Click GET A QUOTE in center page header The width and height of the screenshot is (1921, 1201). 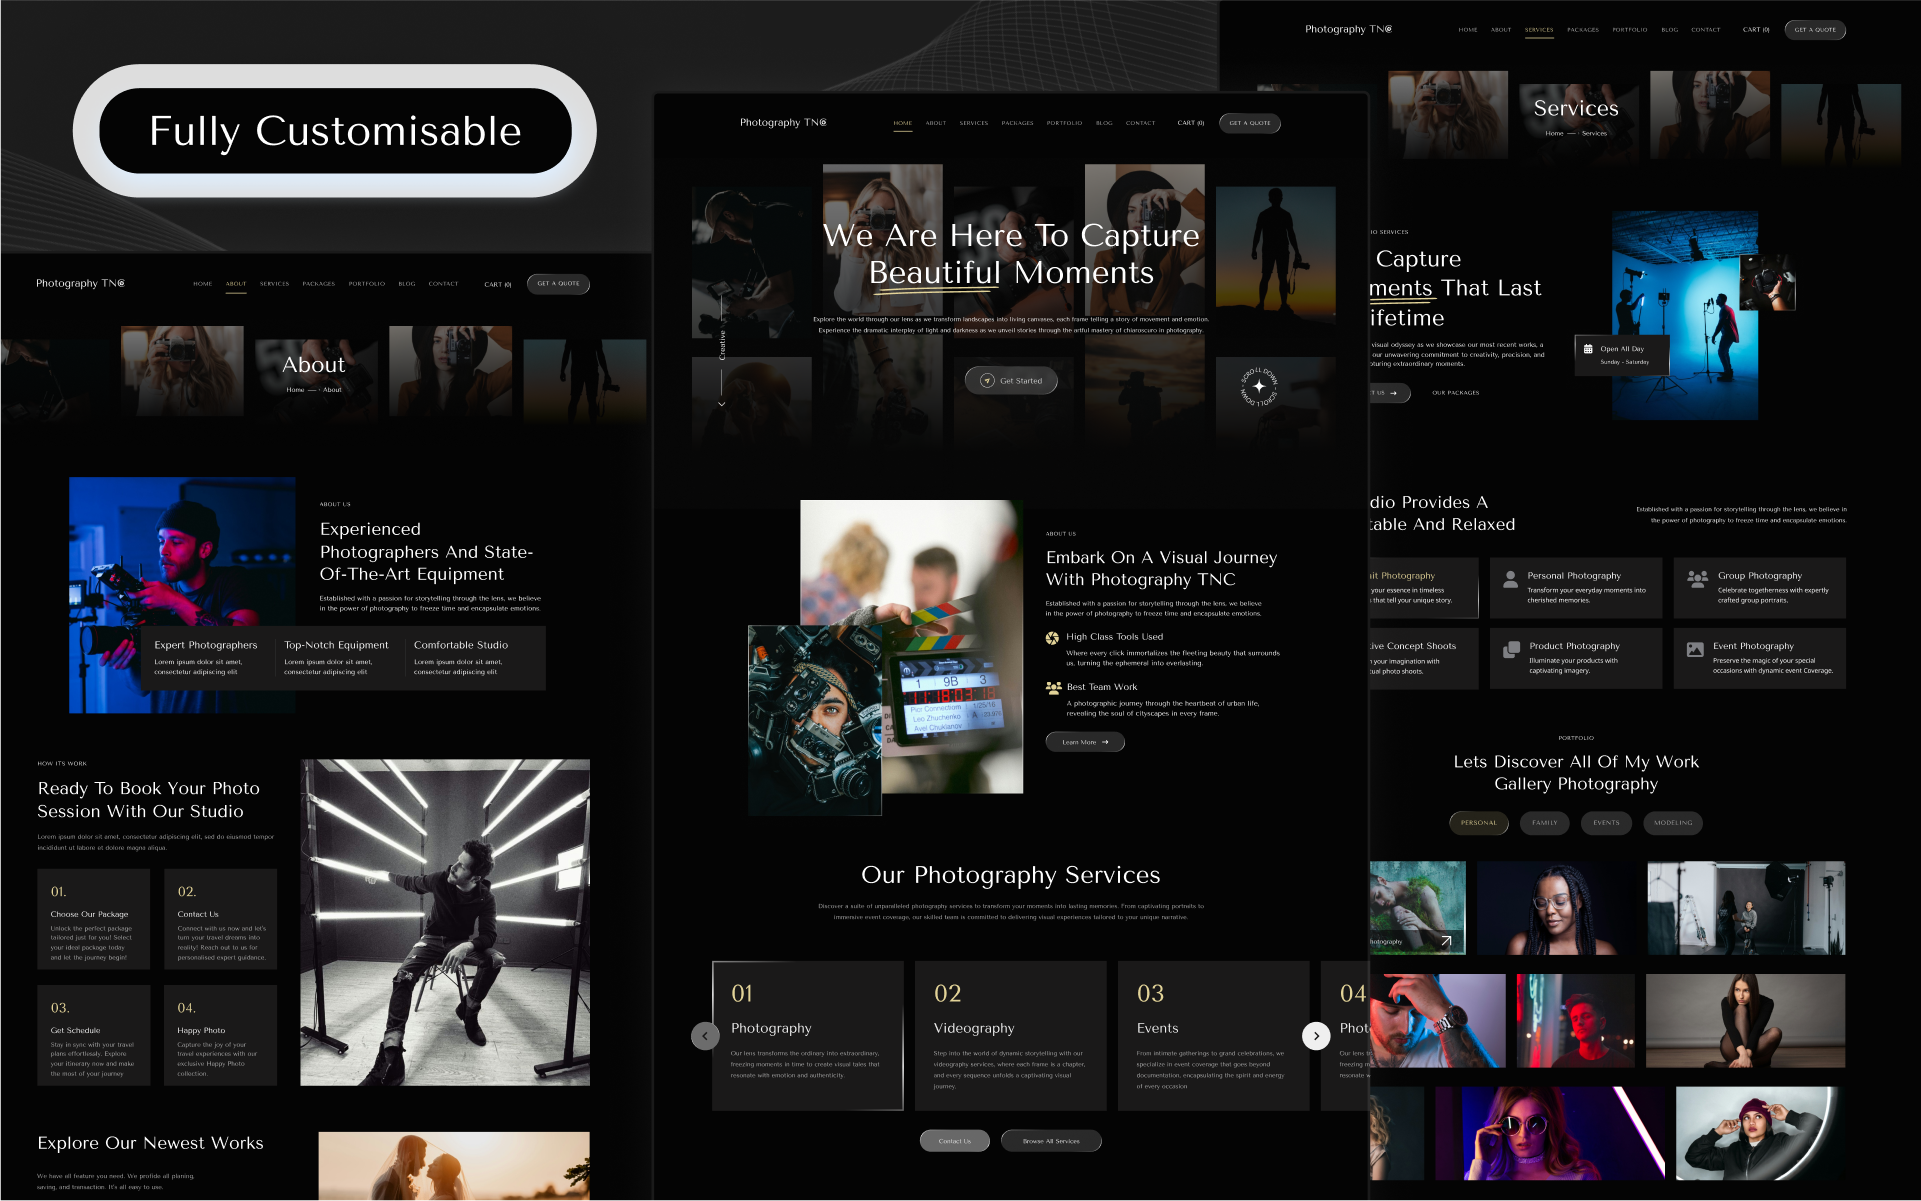click(1250, 123)
